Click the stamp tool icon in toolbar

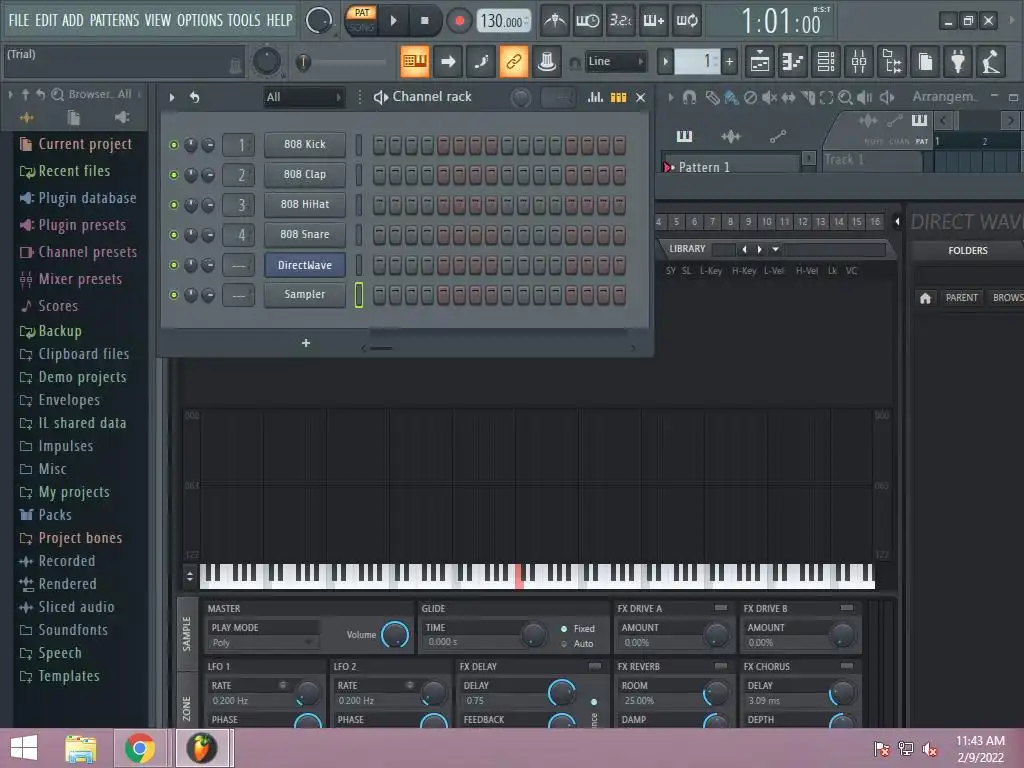547,62
